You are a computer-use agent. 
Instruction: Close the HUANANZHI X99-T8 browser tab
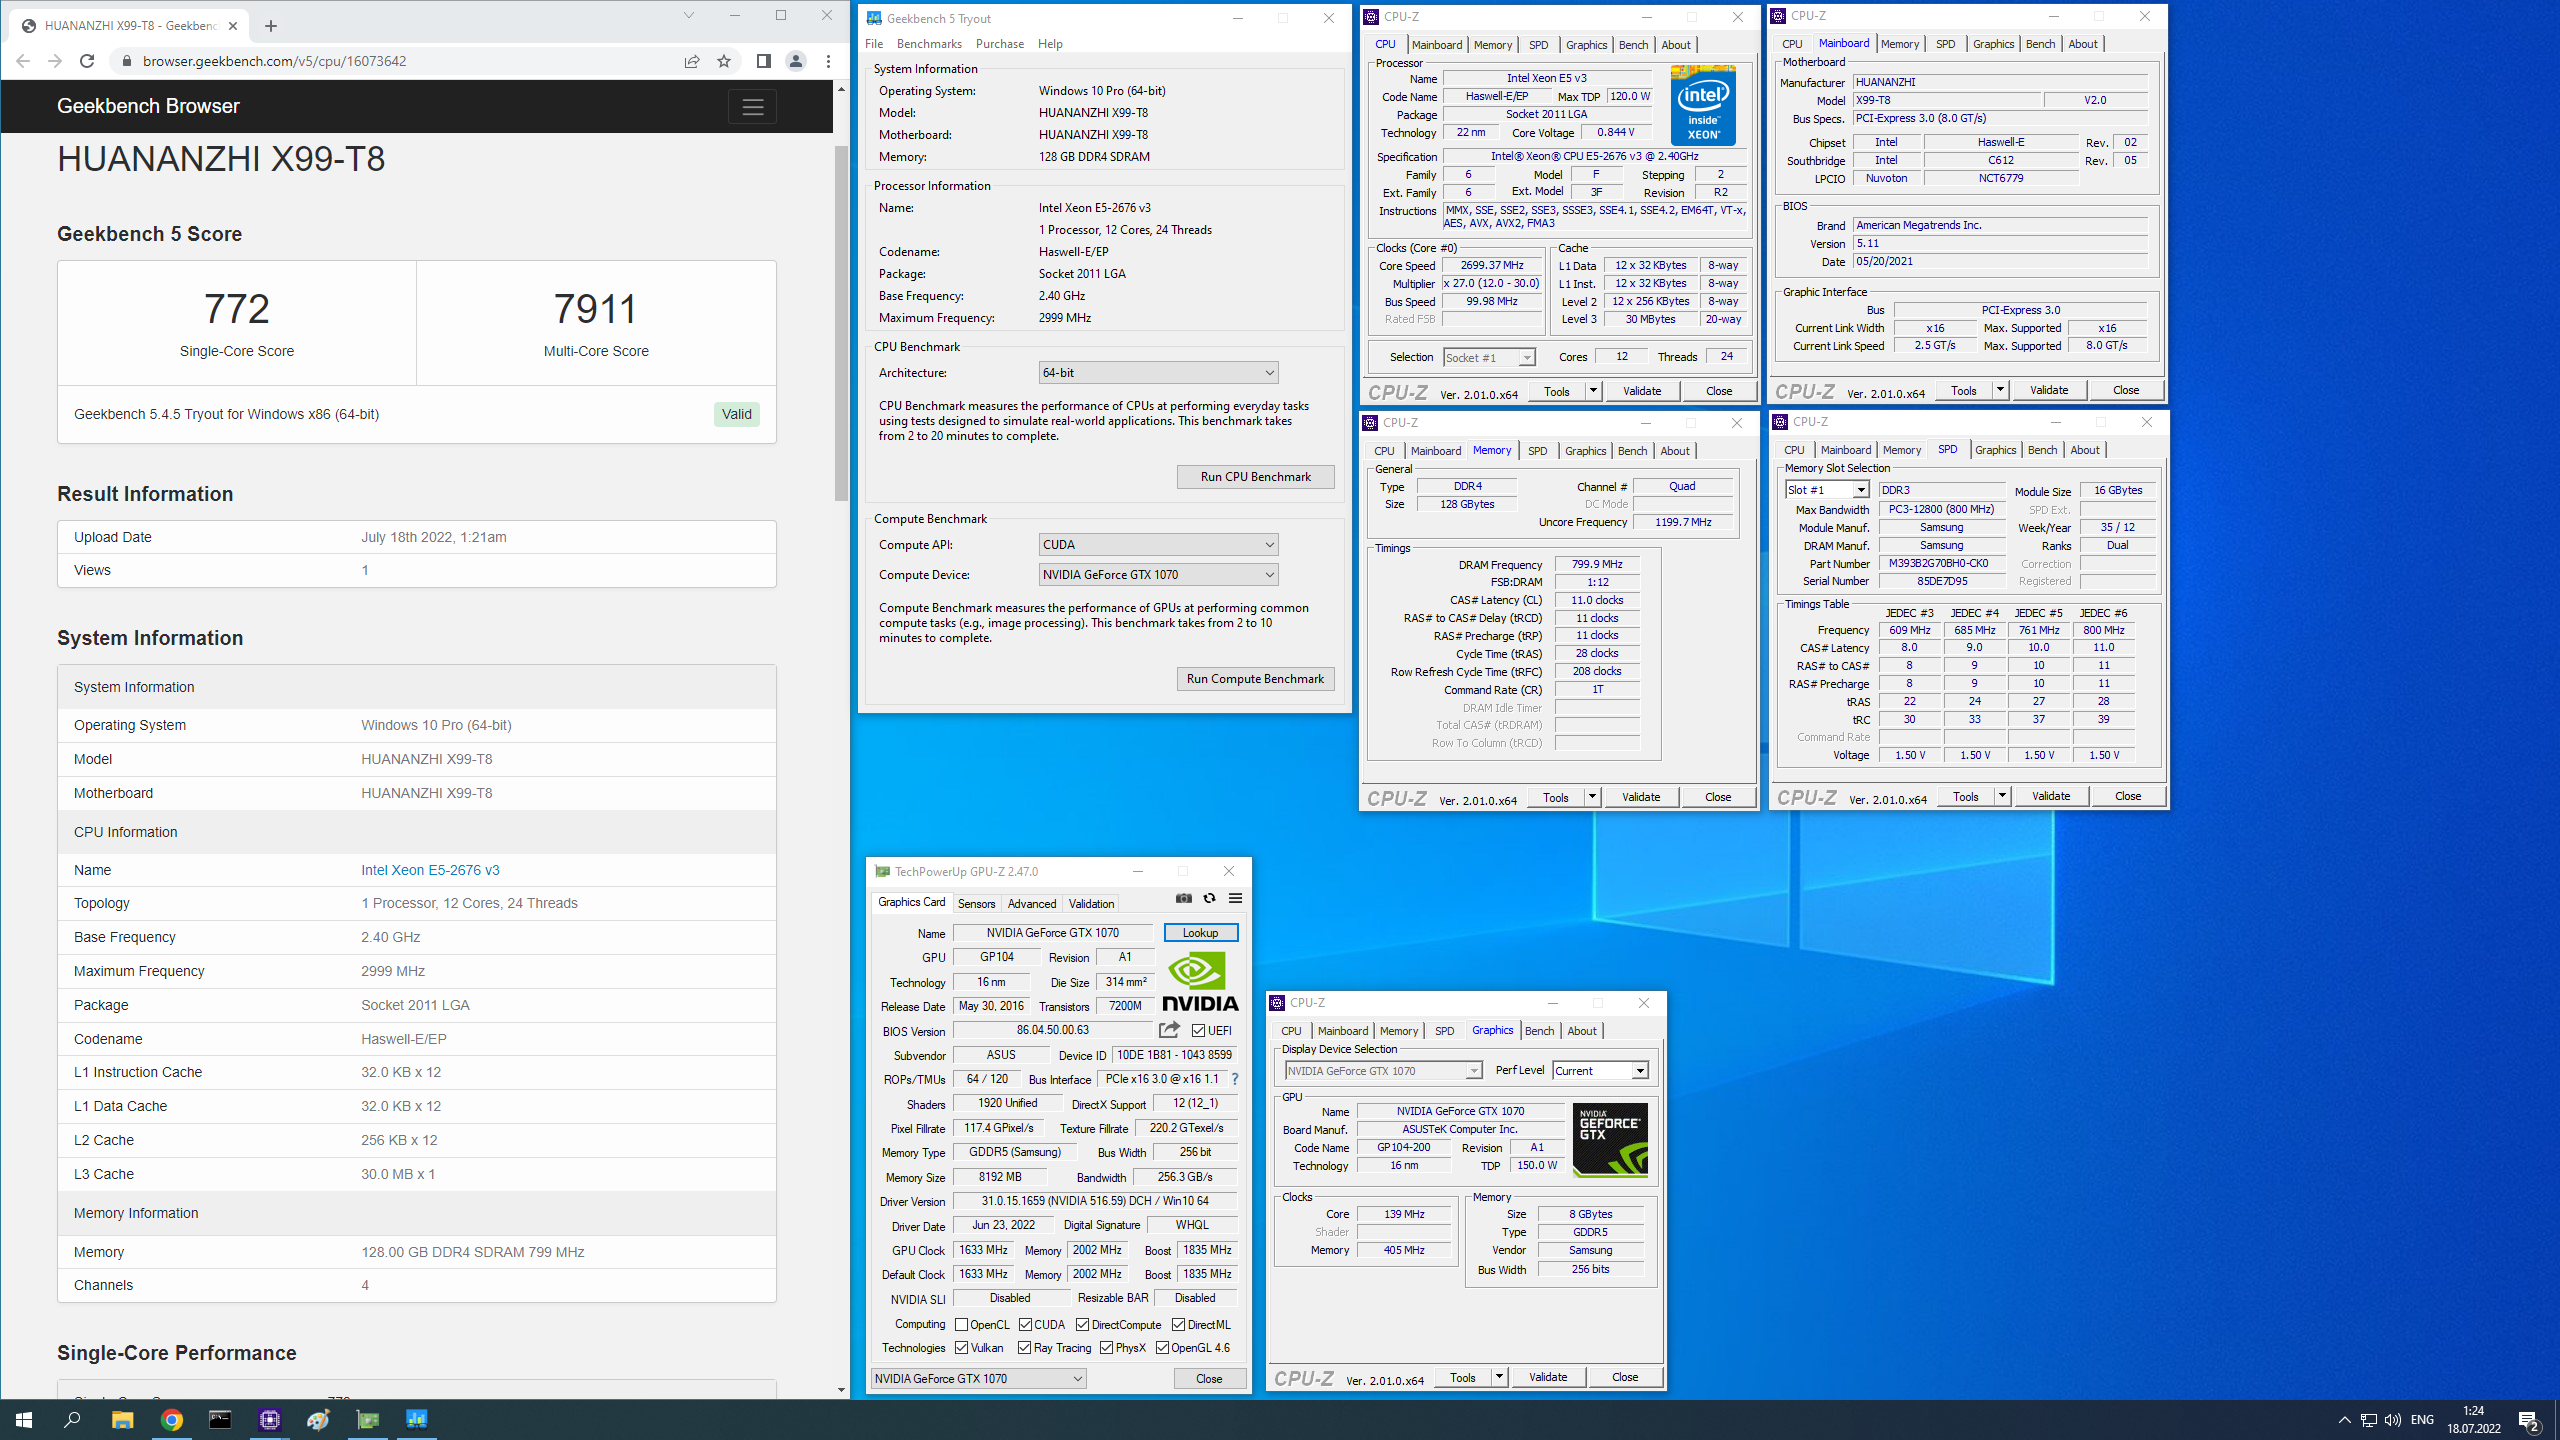pyautogui.click(x=233, y=26)
